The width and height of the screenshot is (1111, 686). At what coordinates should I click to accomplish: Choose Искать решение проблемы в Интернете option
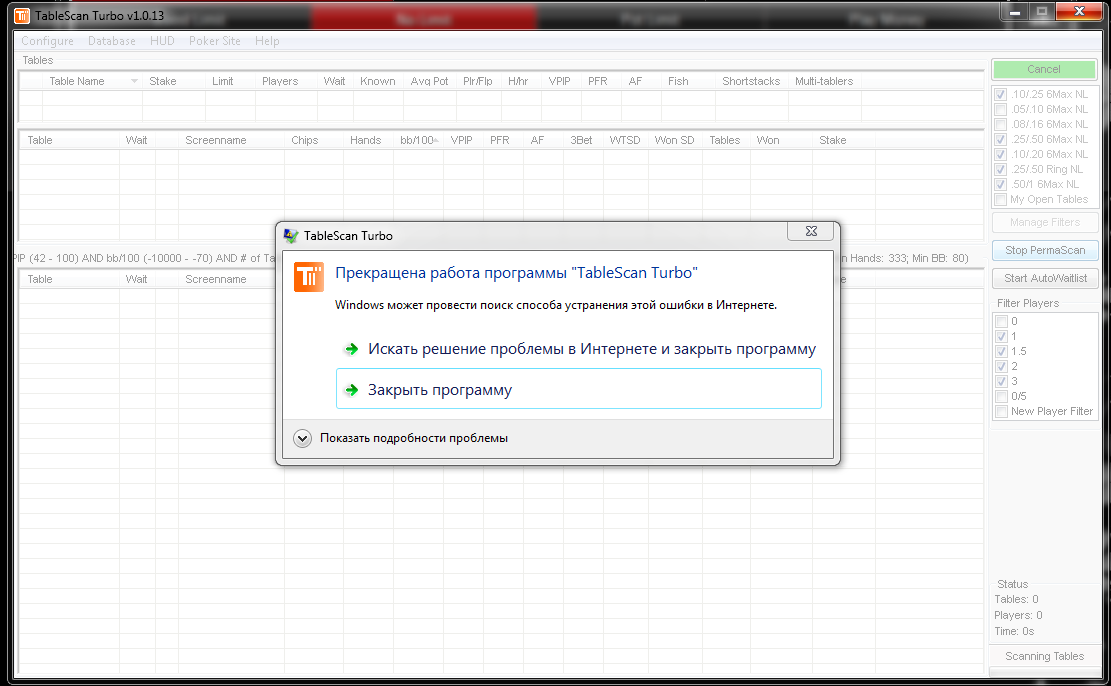pyautogui.click(x=578, y=349)
